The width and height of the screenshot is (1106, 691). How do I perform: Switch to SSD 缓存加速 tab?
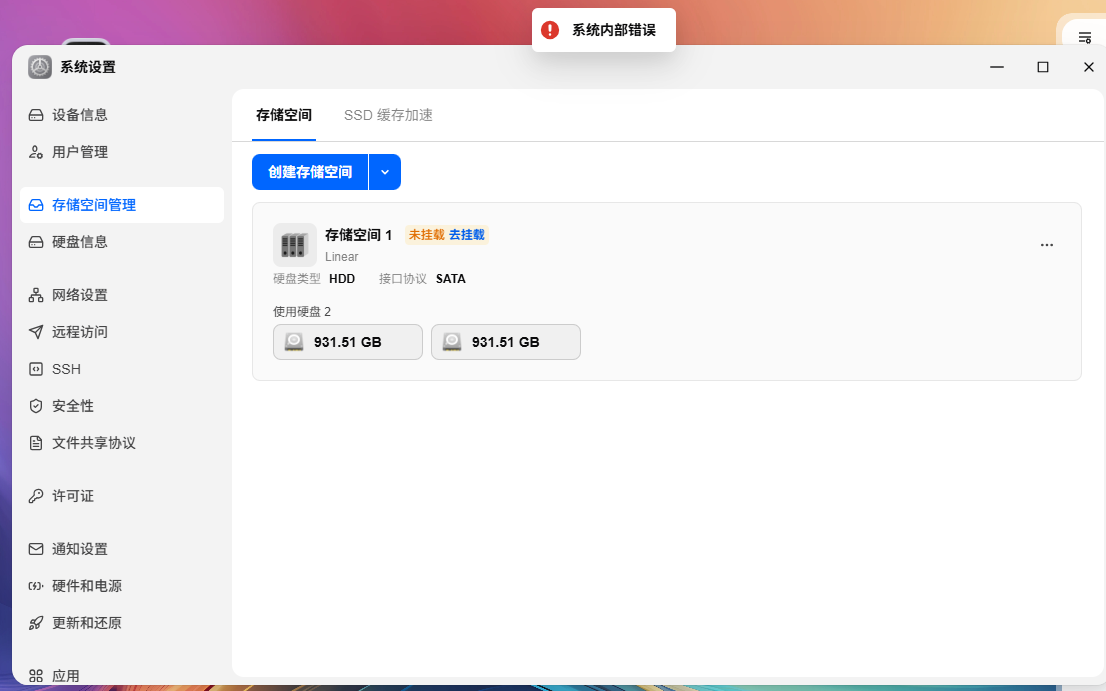point(388,115)
